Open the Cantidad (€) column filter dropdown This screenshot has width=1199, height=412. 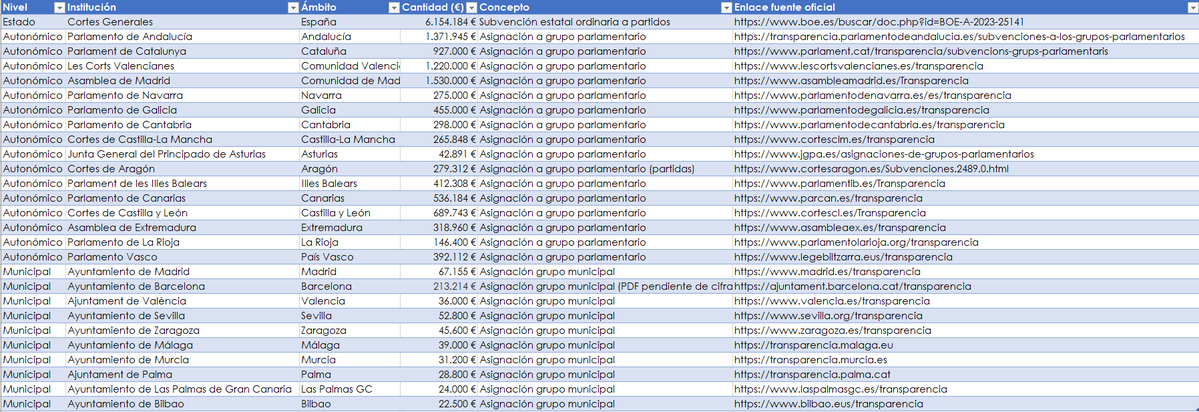click(x=471, y=7)
